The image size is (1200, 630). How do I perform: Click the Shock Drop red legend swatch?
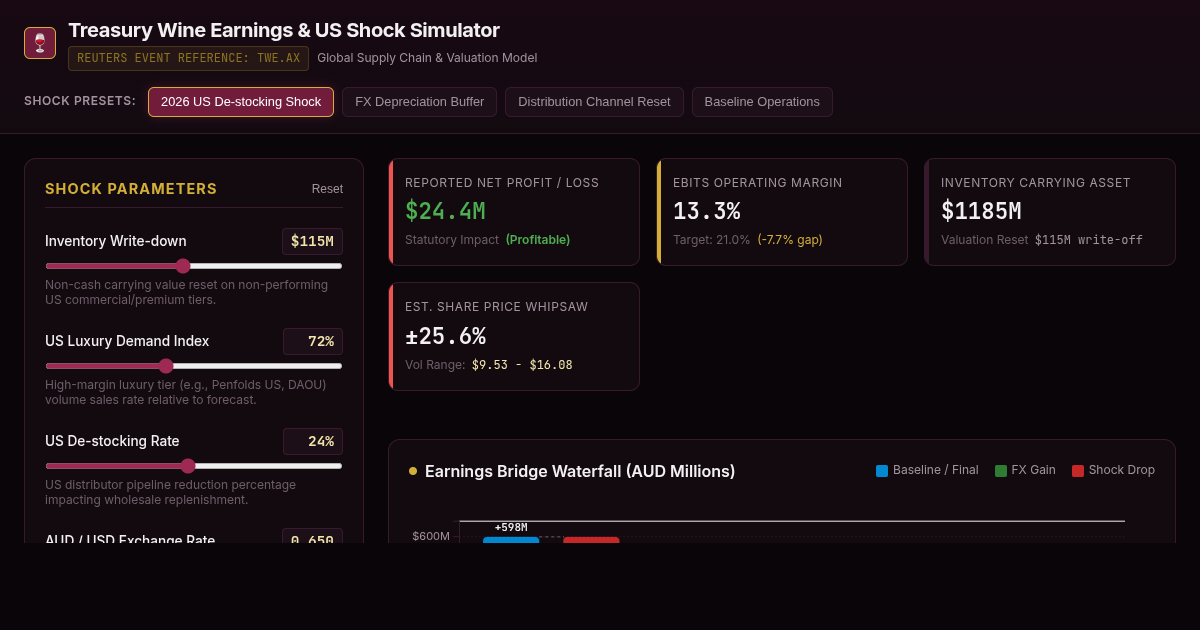point(1078,471)
